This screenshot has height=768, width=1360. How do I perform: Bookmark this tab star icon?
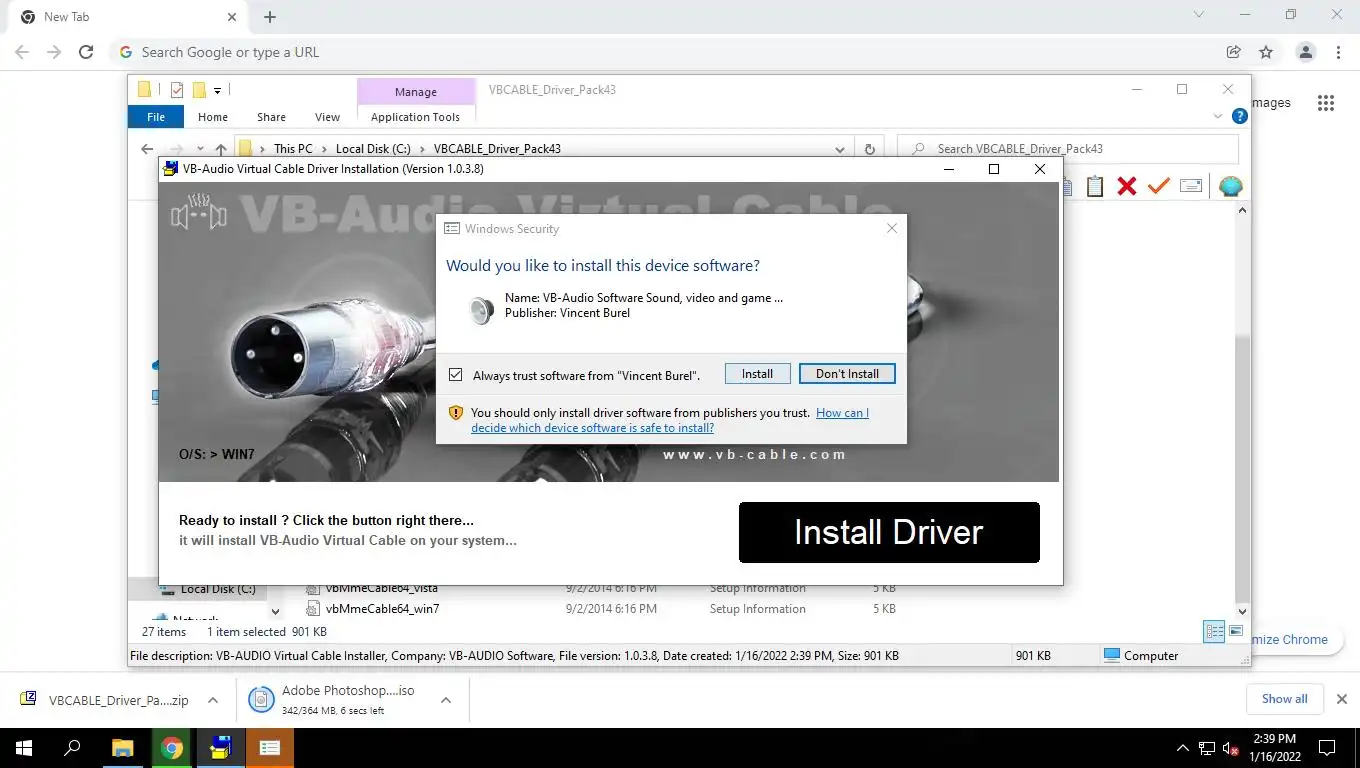coord(1266,52)
